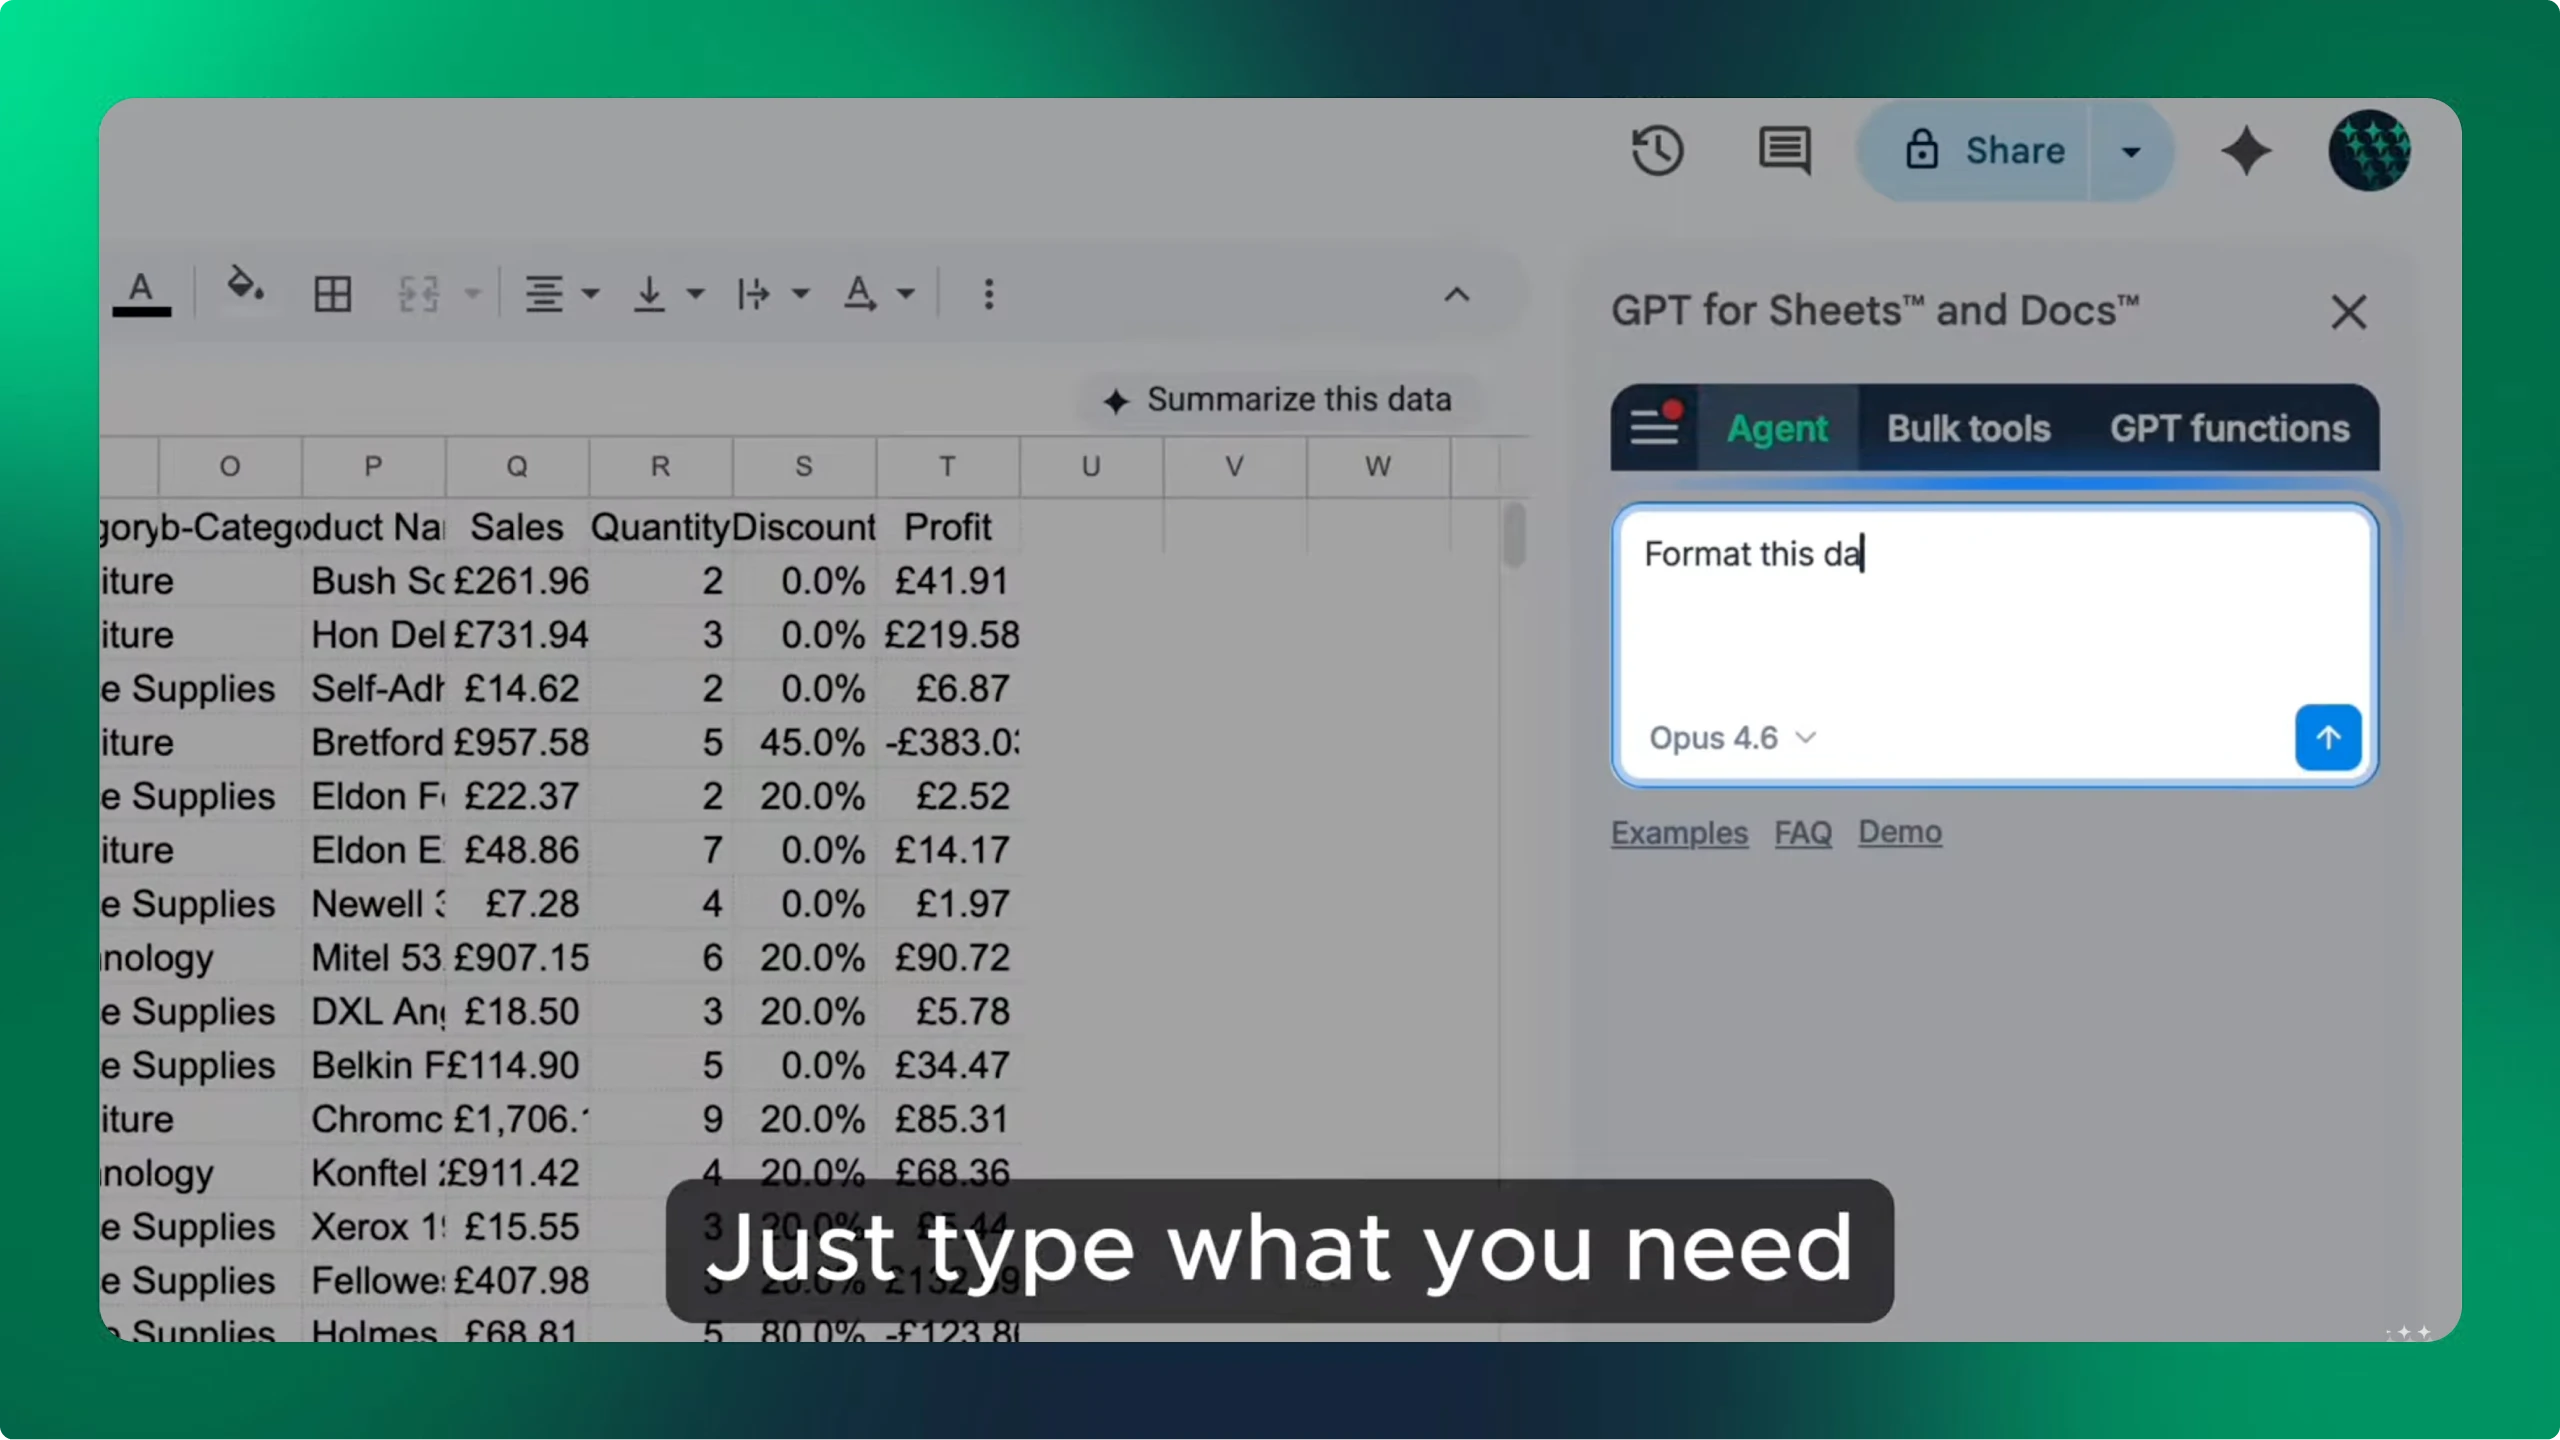
Task: Expand the vertical align dropdown
Action: tap(694, 294)
